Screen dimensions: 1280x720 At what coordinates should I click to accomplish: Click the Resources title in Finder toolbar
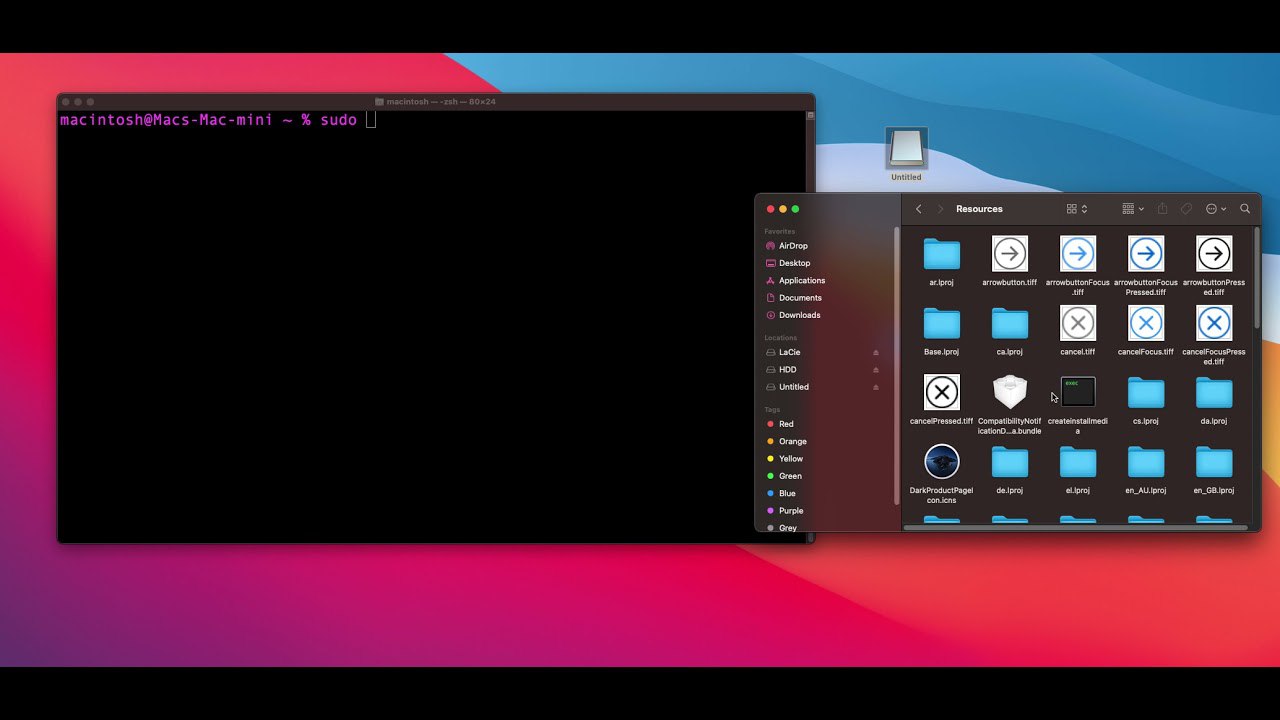pyautogui.click(x=979, y=209)
